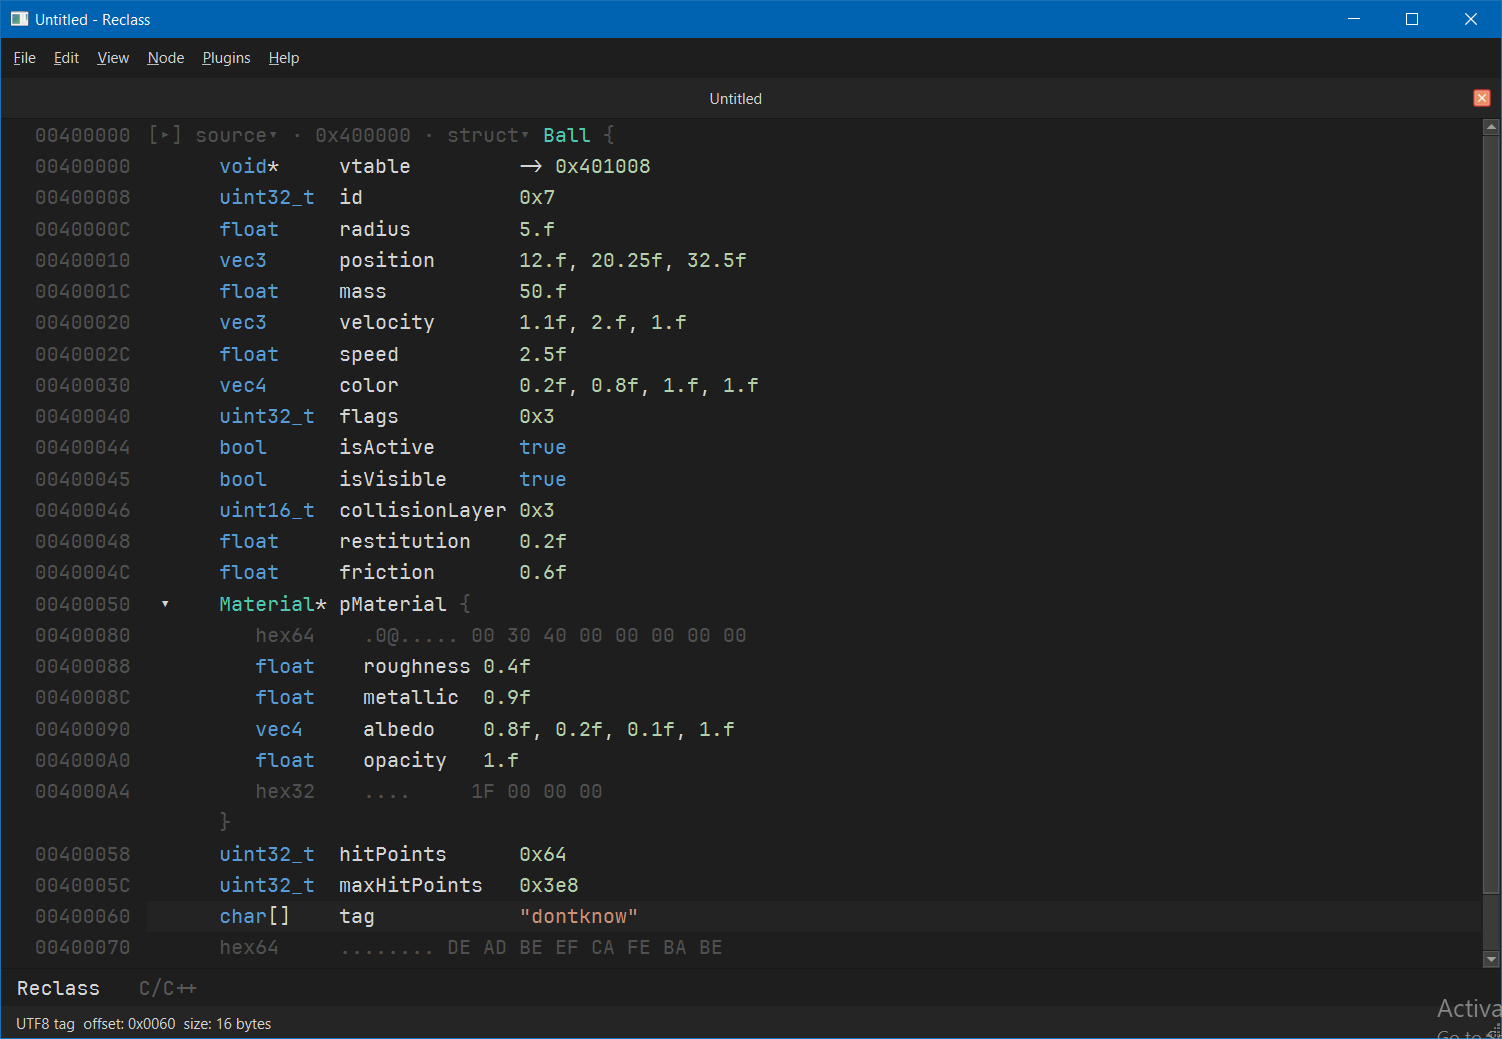Select the radius field name
Image resolution: width=1502 pixels, height=1039 pixels.
click(x=375, y=229)
